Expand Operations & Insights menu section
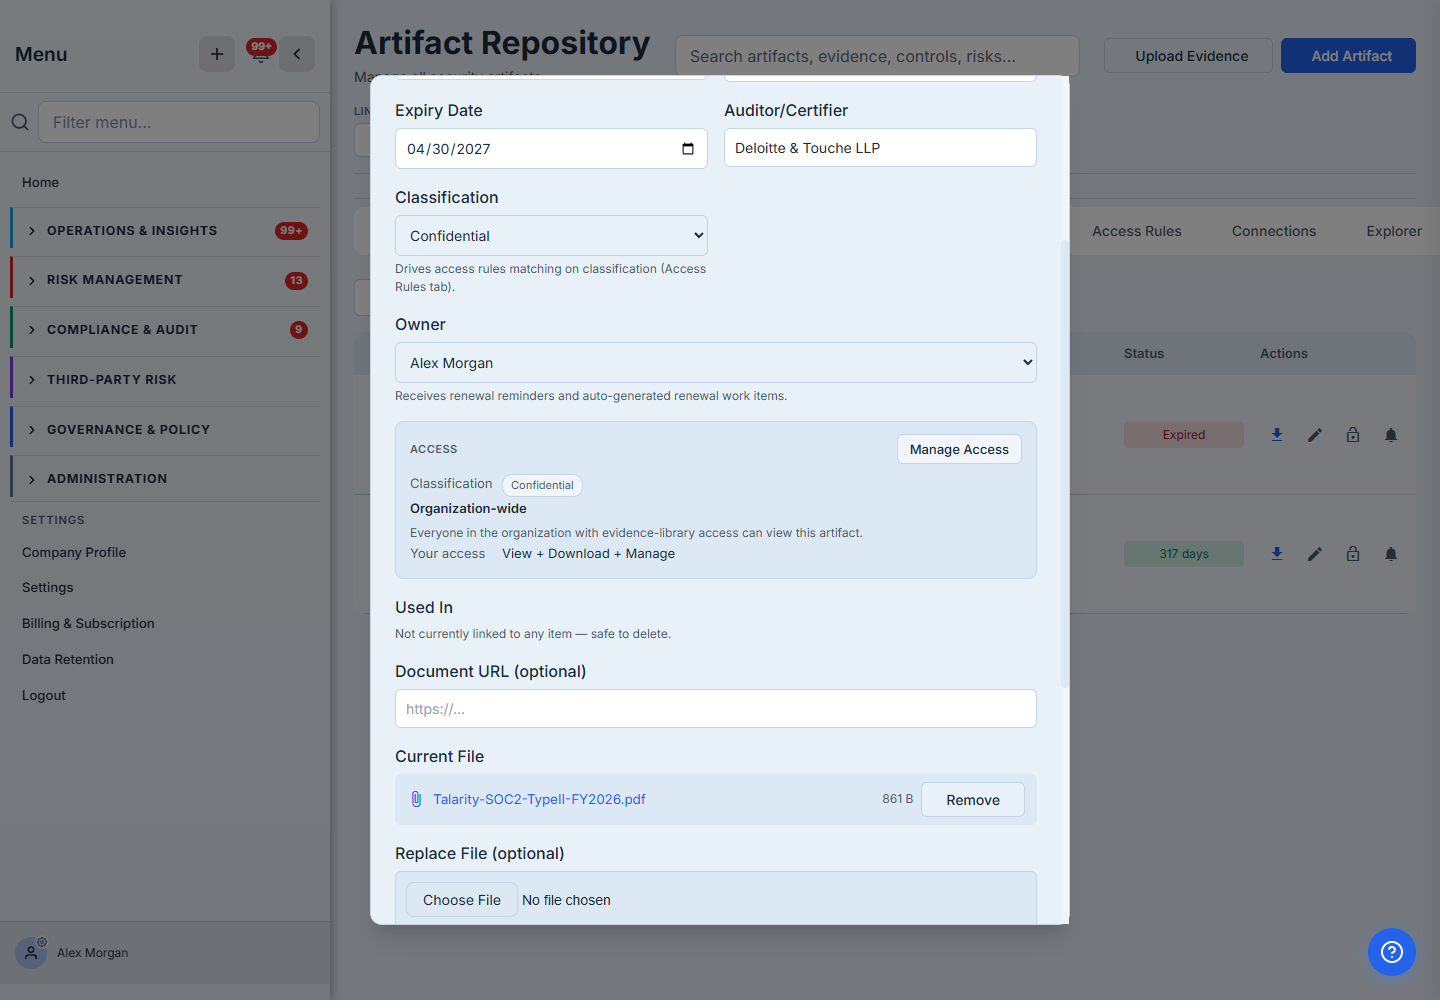1440x1000 pixels. tap(165, 231)
